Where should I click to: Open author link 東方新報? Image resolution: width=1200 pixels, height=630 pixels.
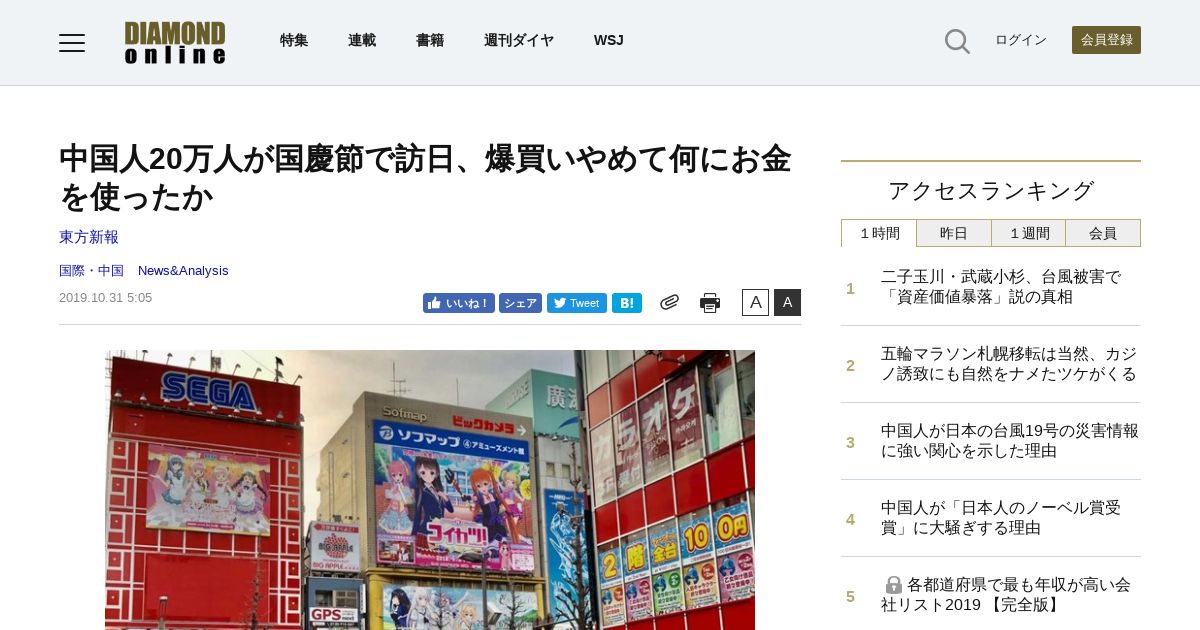[89, 237]
